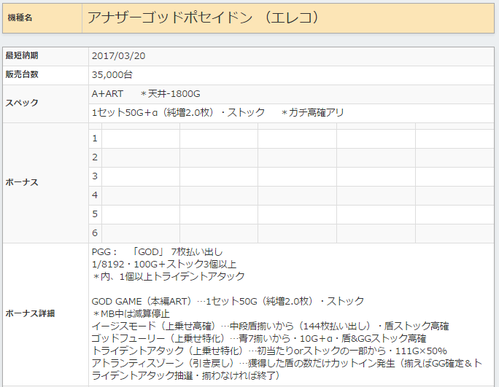Select the line ＊内、1個以上トライデントアタック
The width and height of the screenshot is (499, 387).
pos(168,277)
